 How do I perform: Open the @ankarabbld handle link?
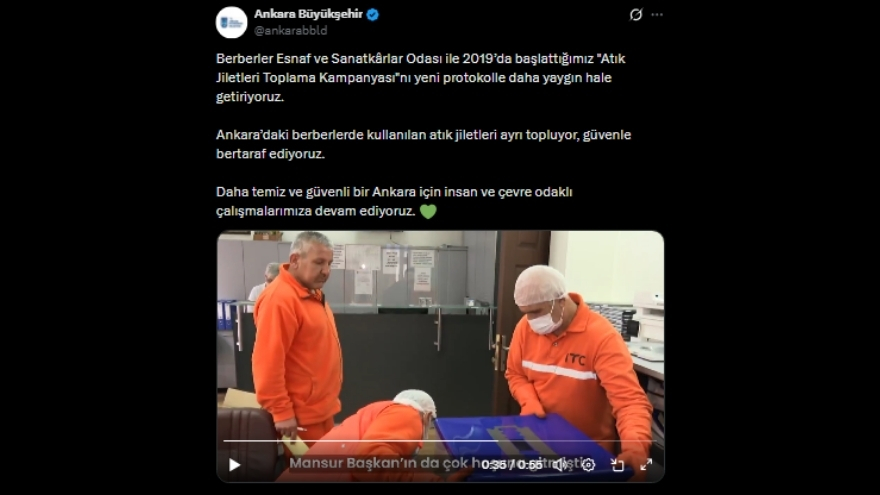click(291, 31)
